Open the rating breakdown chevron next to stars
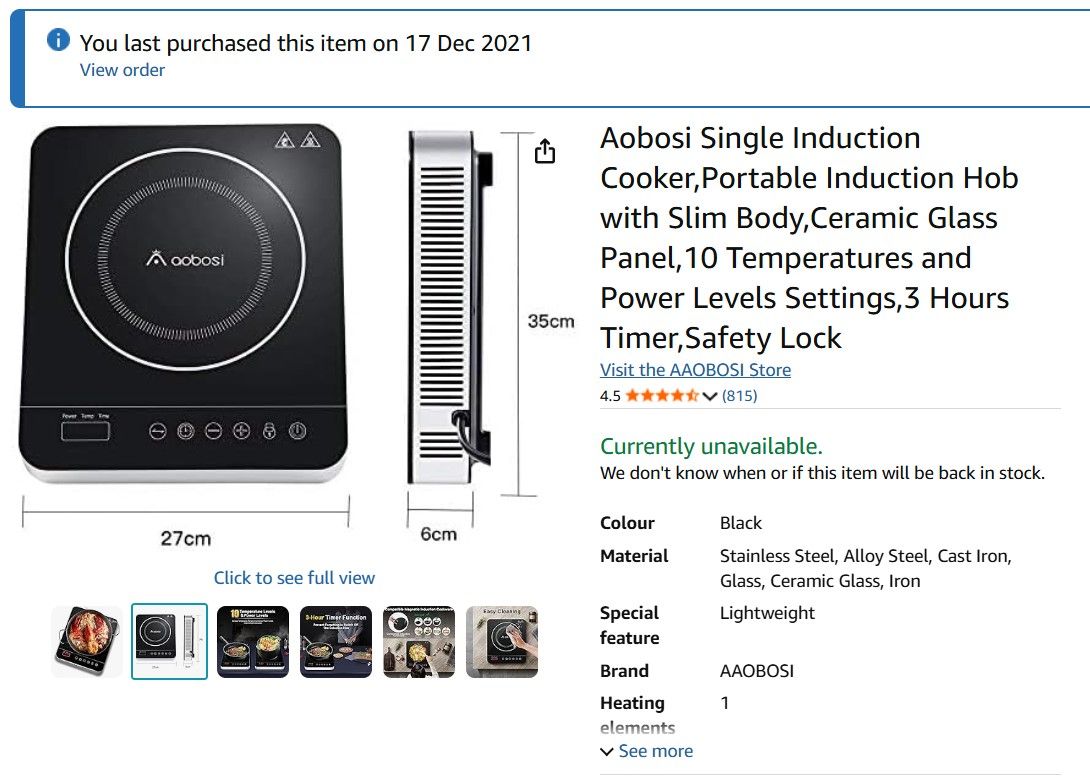This screenshot has height=777, width=1090. pos(710,396)
